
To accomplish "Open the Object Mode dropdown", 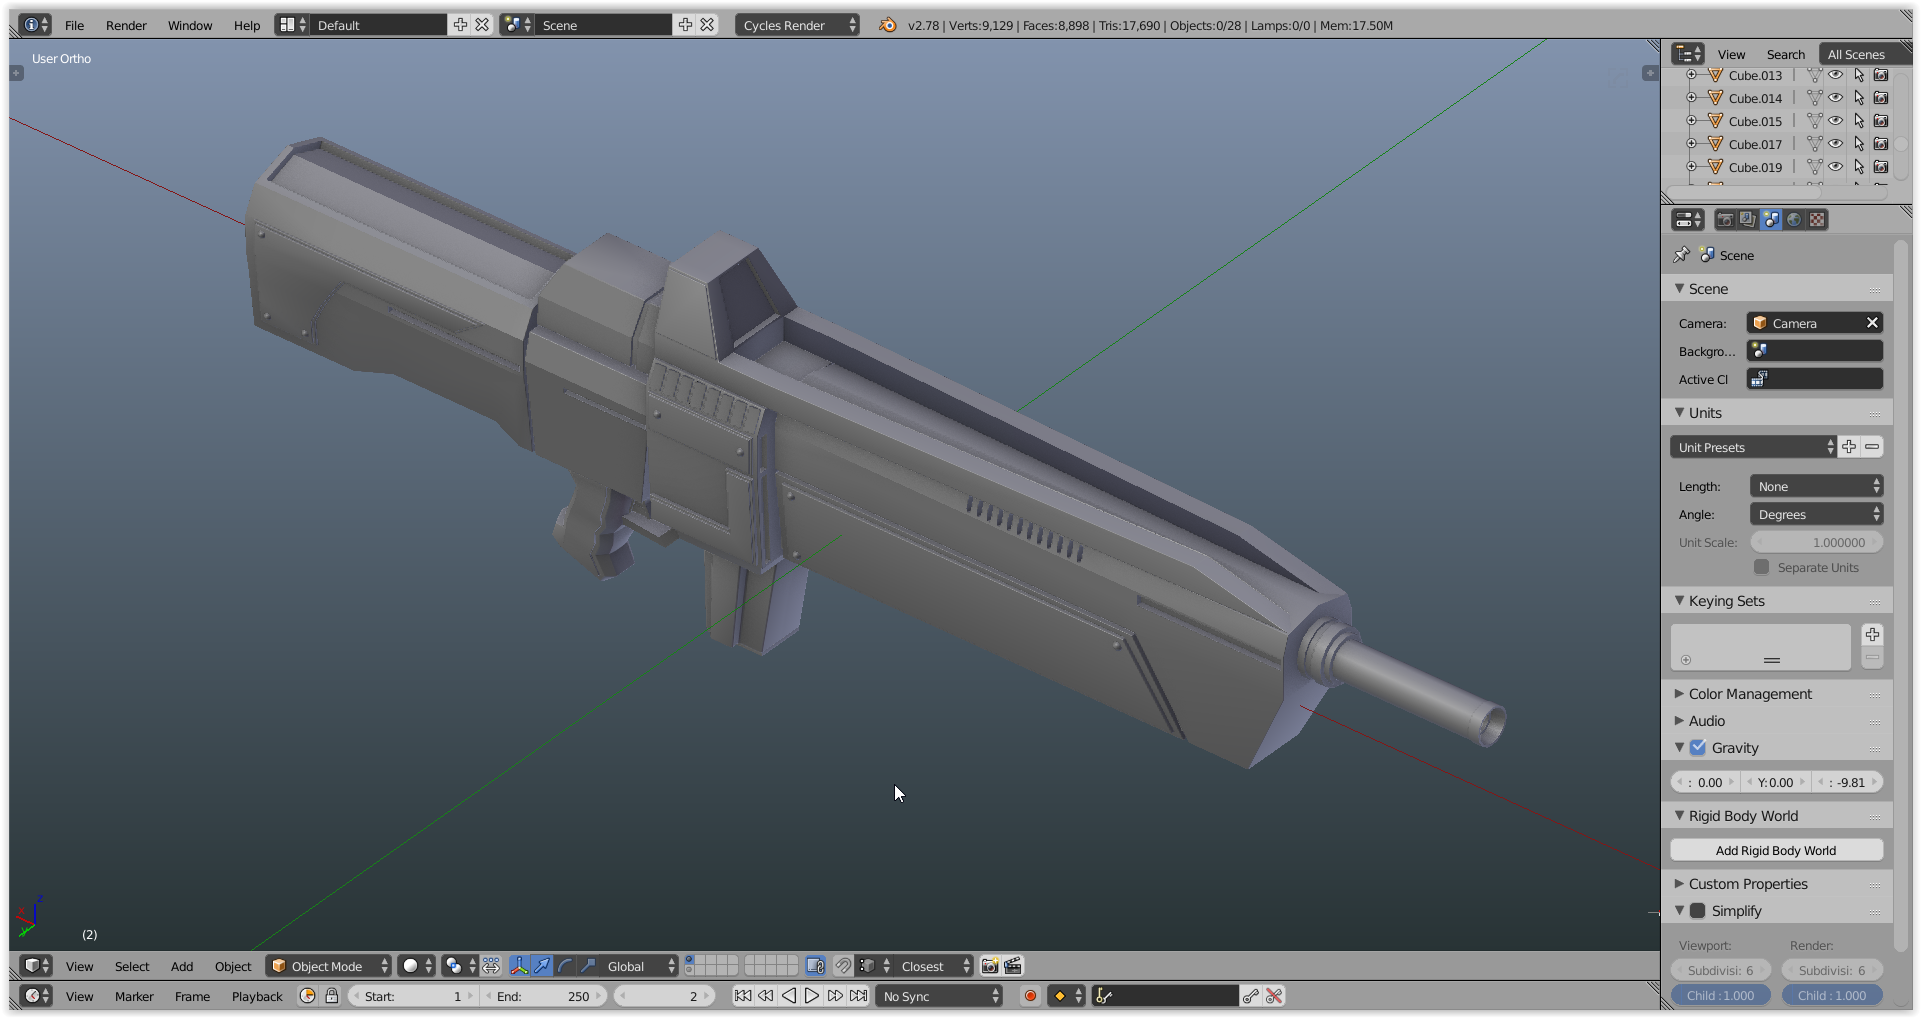I will pyautogui.click(x=329, y=966).
